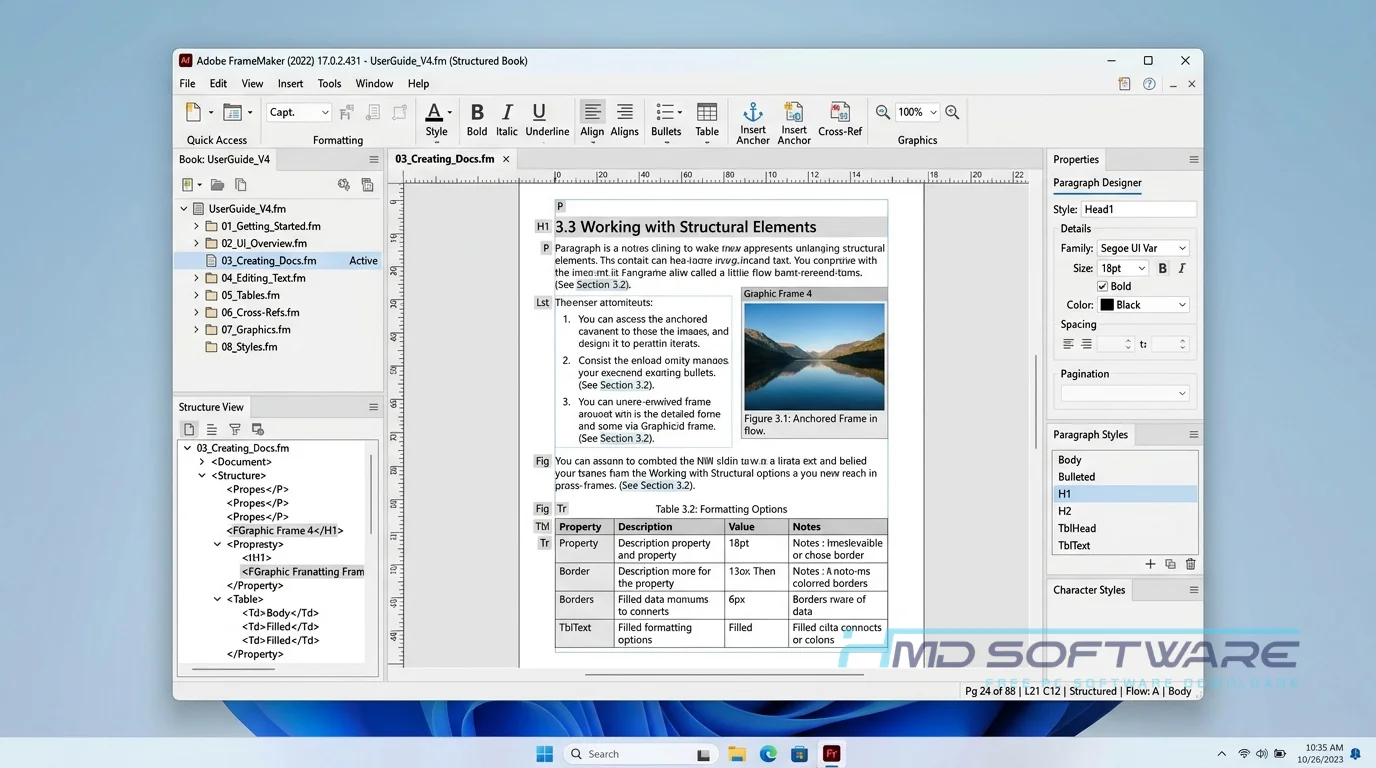Click the blue Insert Anchor icon
Image resolution: width=1376 pixels, height=768 pixels.
pos(753,111)
